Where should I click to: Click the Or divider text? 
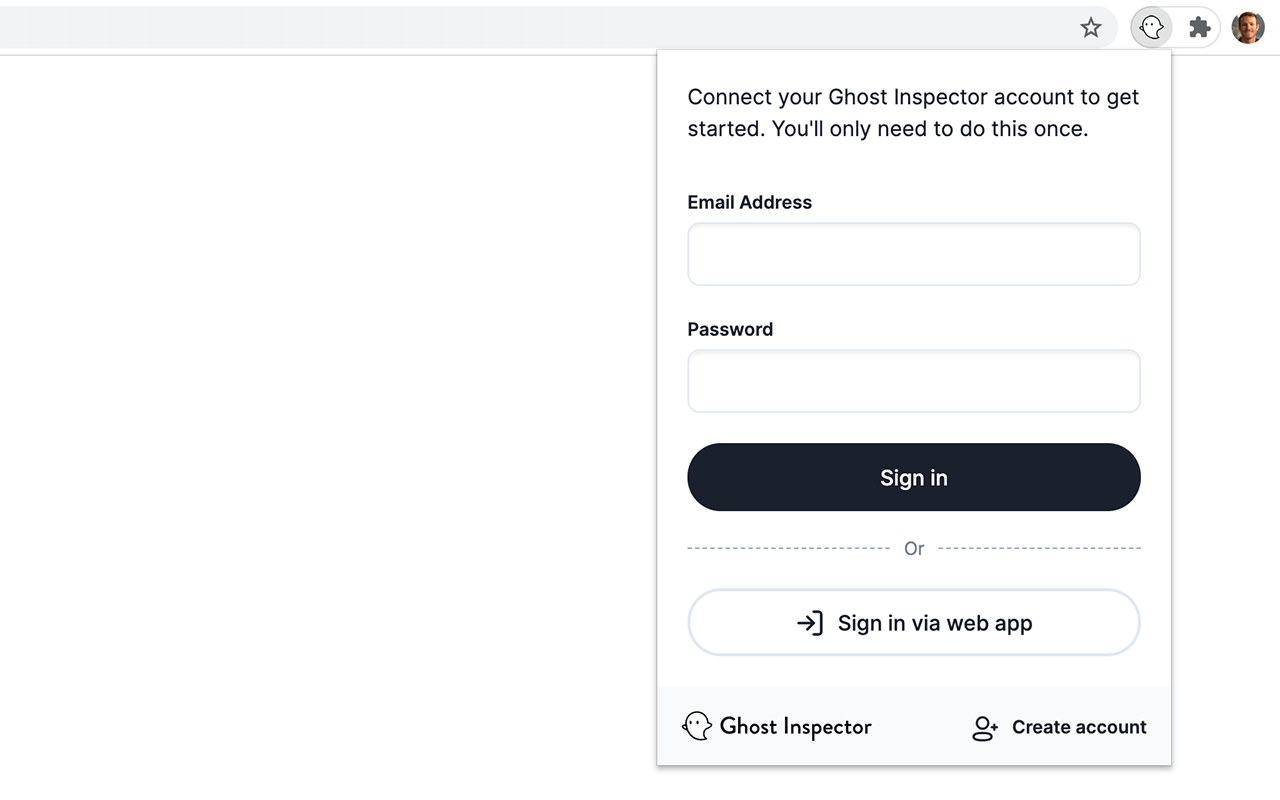click(x=913, y=548)
